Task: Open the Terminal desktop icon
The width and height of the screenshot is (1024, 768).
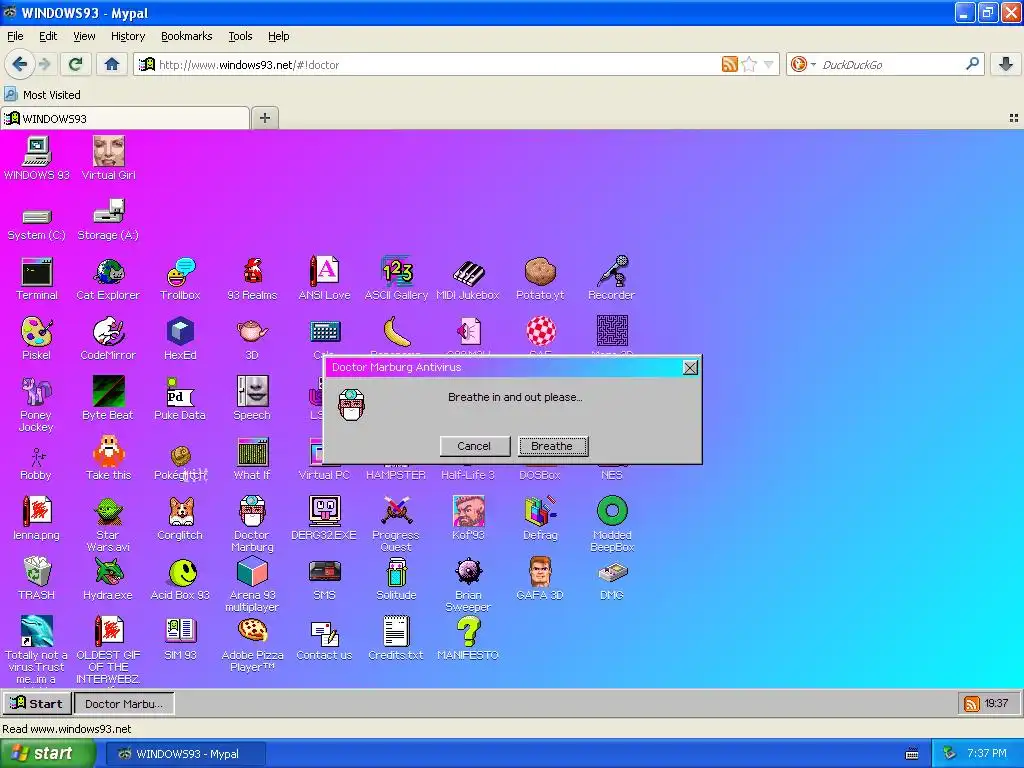Action: pyautogui.click(x=37, y=279)
